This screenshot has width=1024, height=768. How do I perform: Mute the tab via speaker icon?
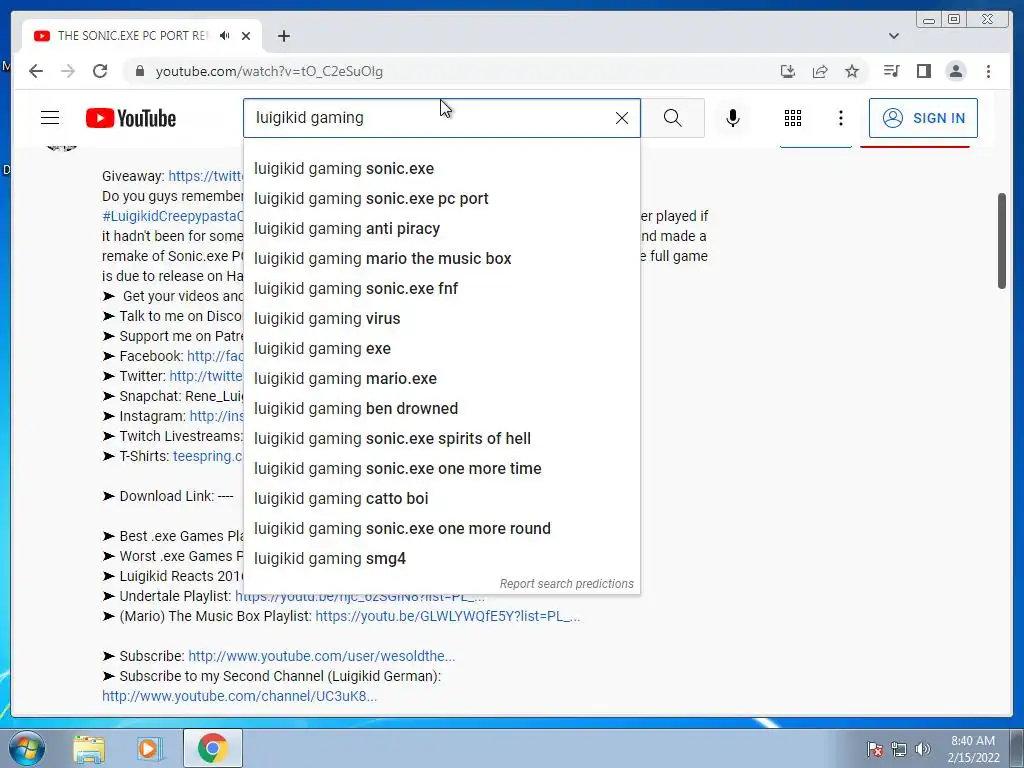click(225, 36)
